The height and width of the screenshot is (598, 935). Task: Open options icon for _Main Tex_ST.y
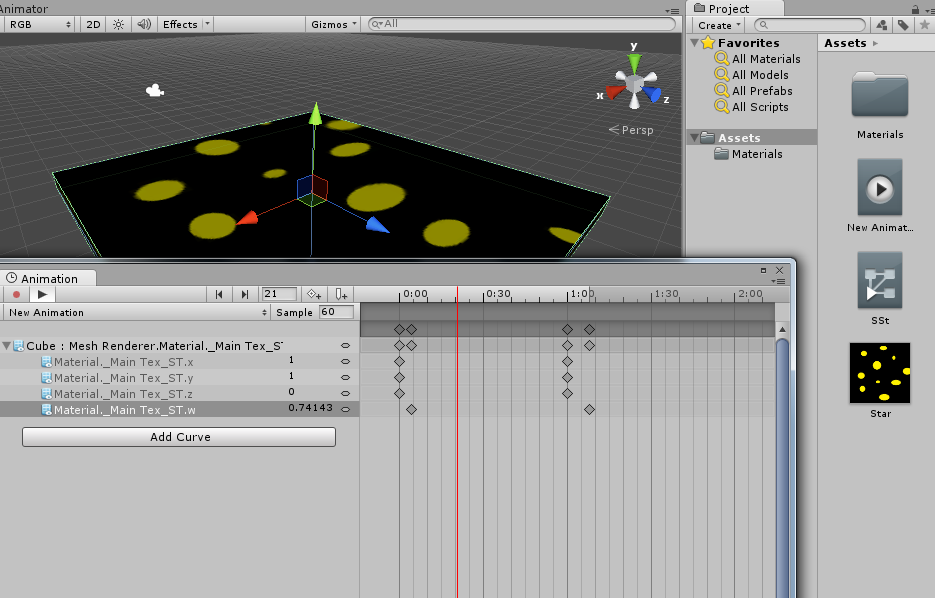tap(345, 377)
